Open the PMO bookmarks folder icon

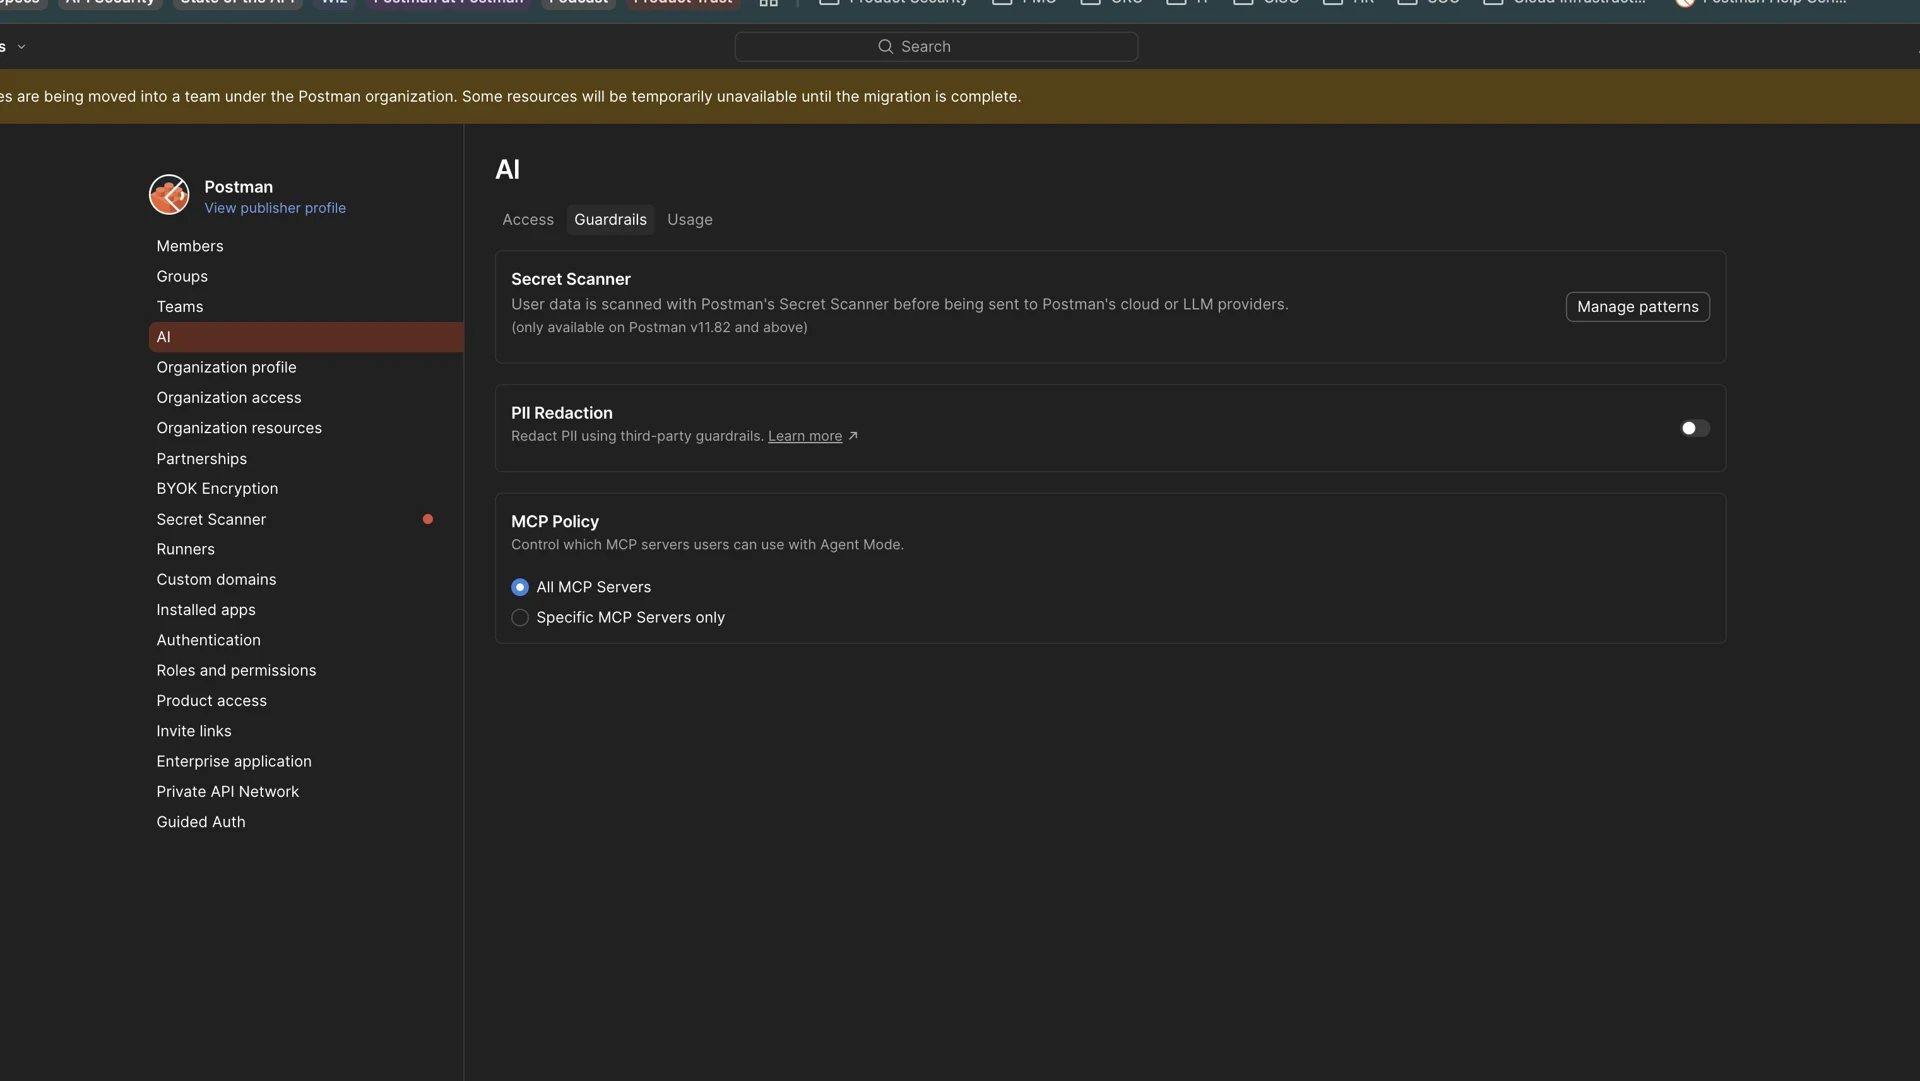coord(1003,2)
